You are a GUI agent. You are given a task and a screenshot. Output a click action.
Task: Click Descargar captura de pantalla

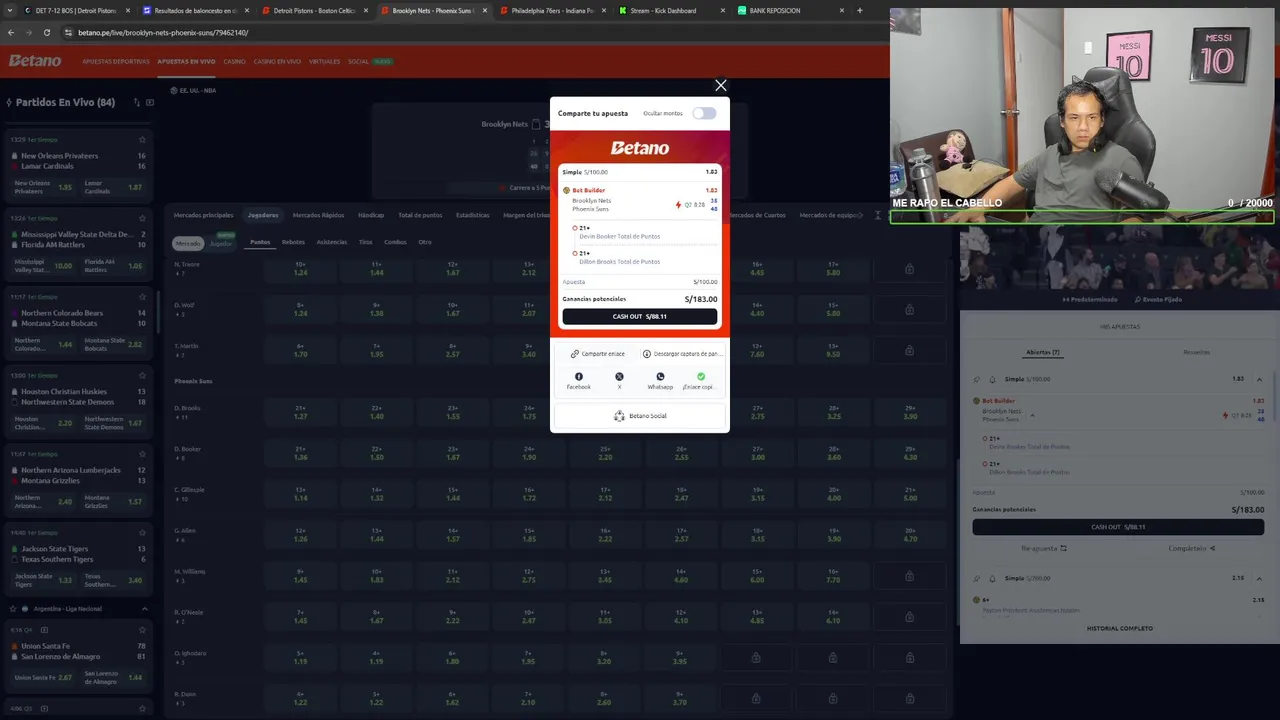[681, 353]
